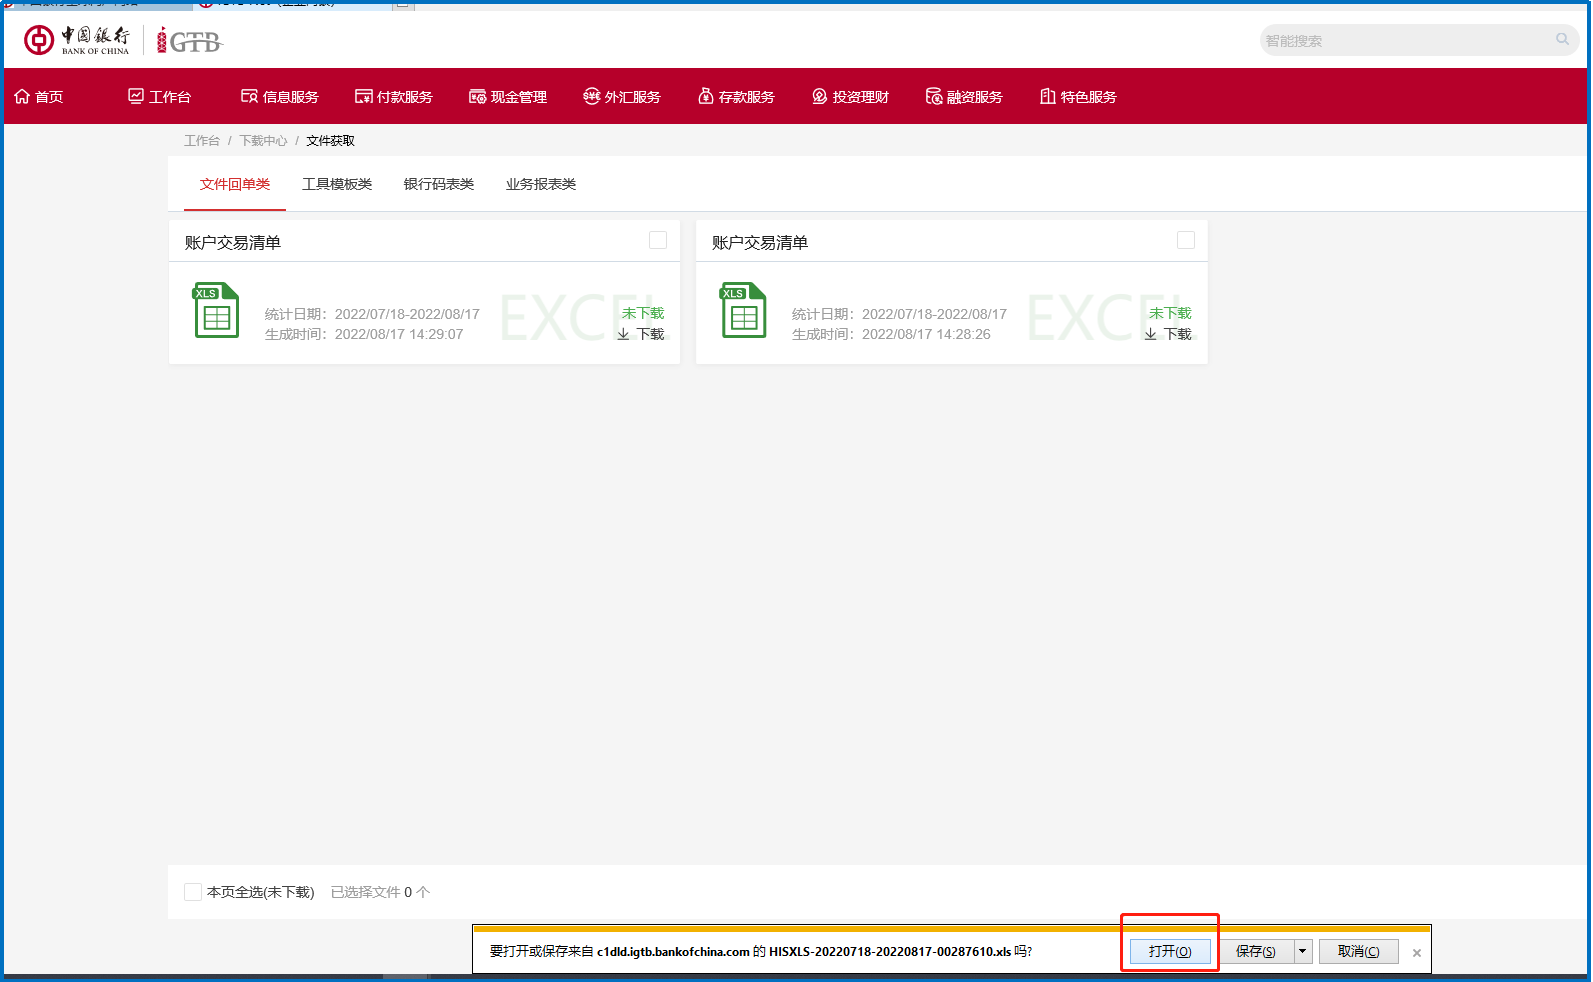Viewport: 1593px width, 982px height.
Task: Open the 信息服务 menu
Action: click(280, 97)
